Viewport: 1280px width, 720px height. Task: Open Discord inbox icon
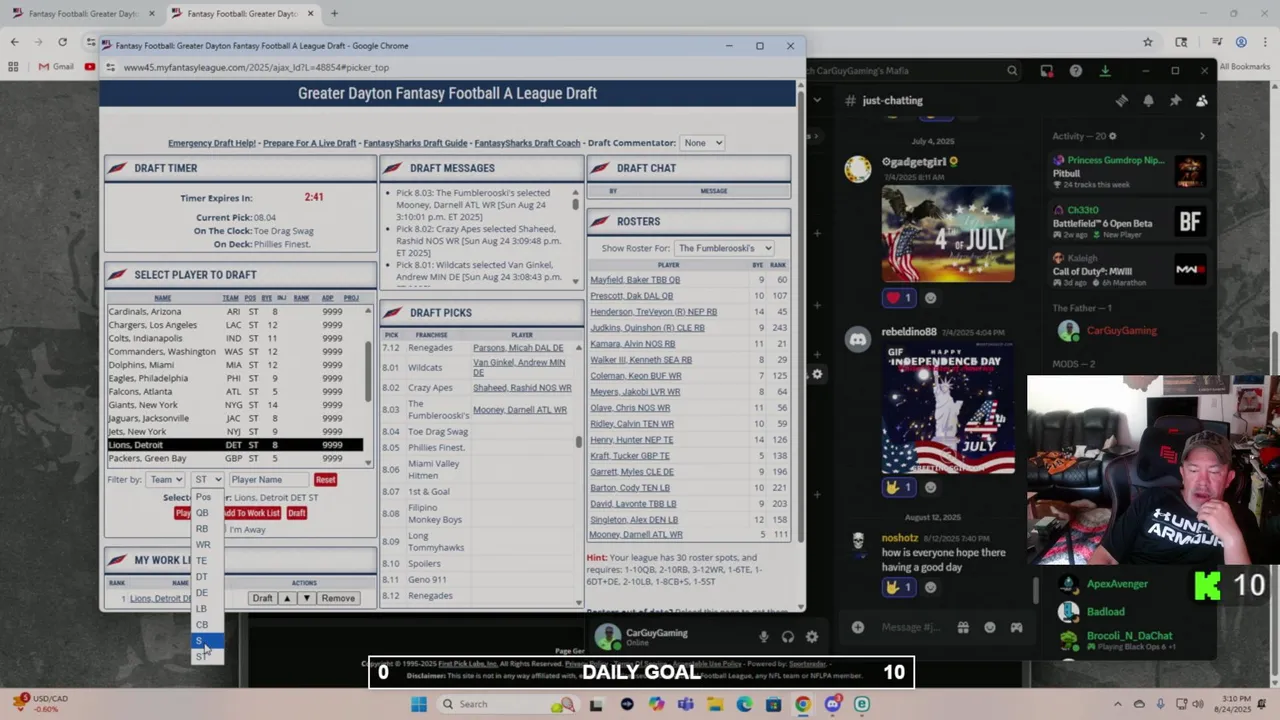click(x=1046, y=71)
